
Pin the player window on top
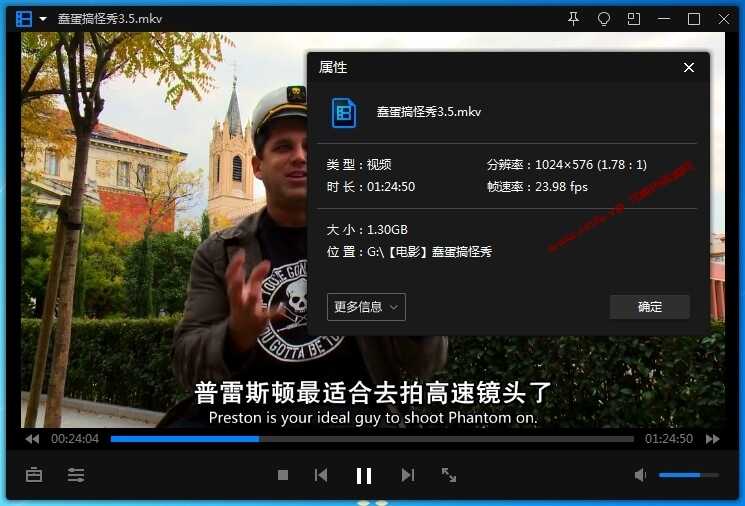tap(573, 19)
